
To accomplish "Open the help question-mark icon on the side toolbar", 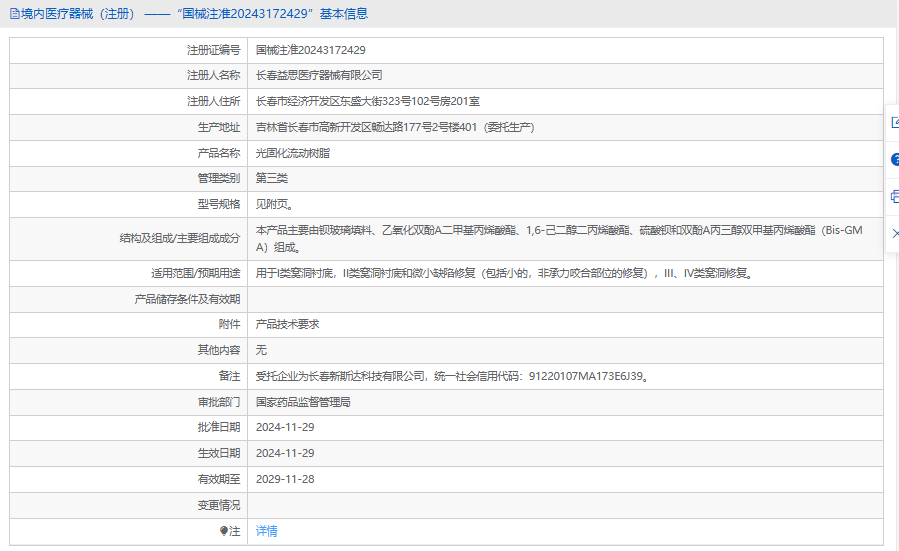I will coord(895,159).
